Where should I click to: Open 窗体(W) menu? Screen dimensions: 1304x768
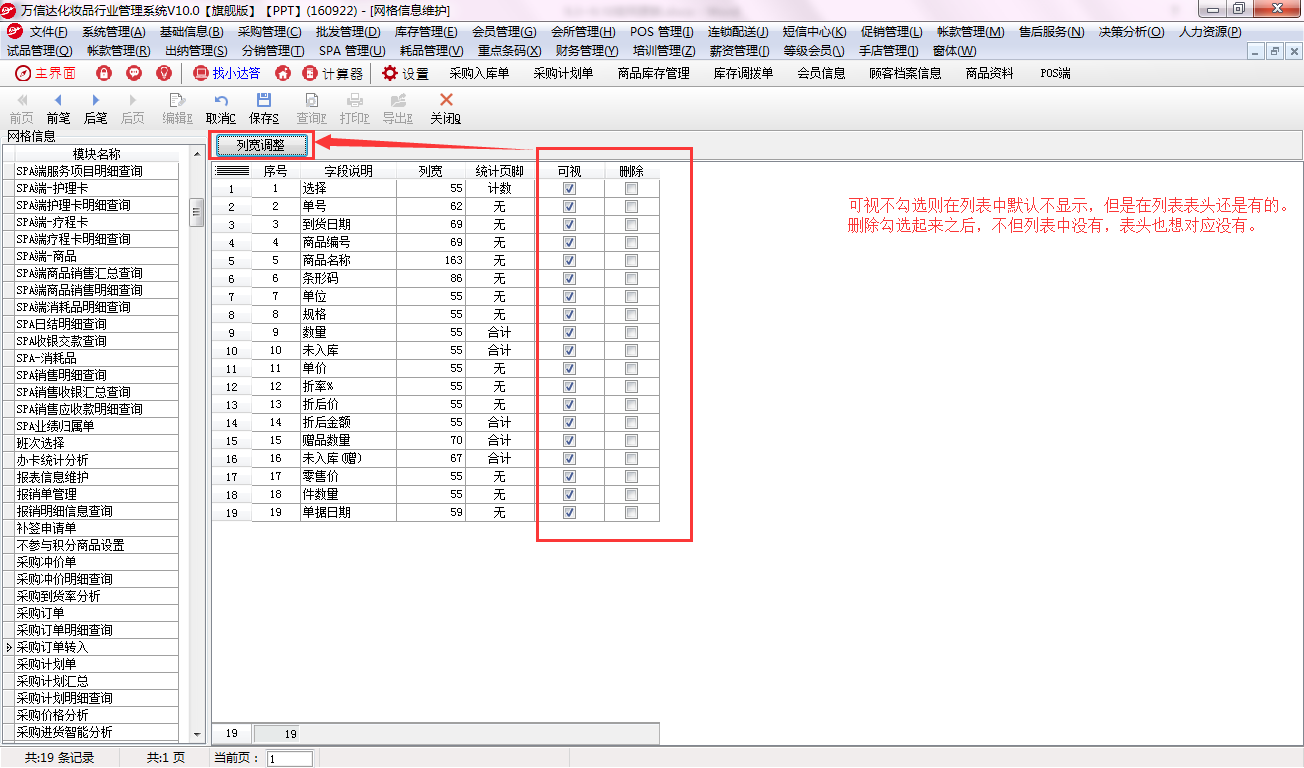point(955,50)
